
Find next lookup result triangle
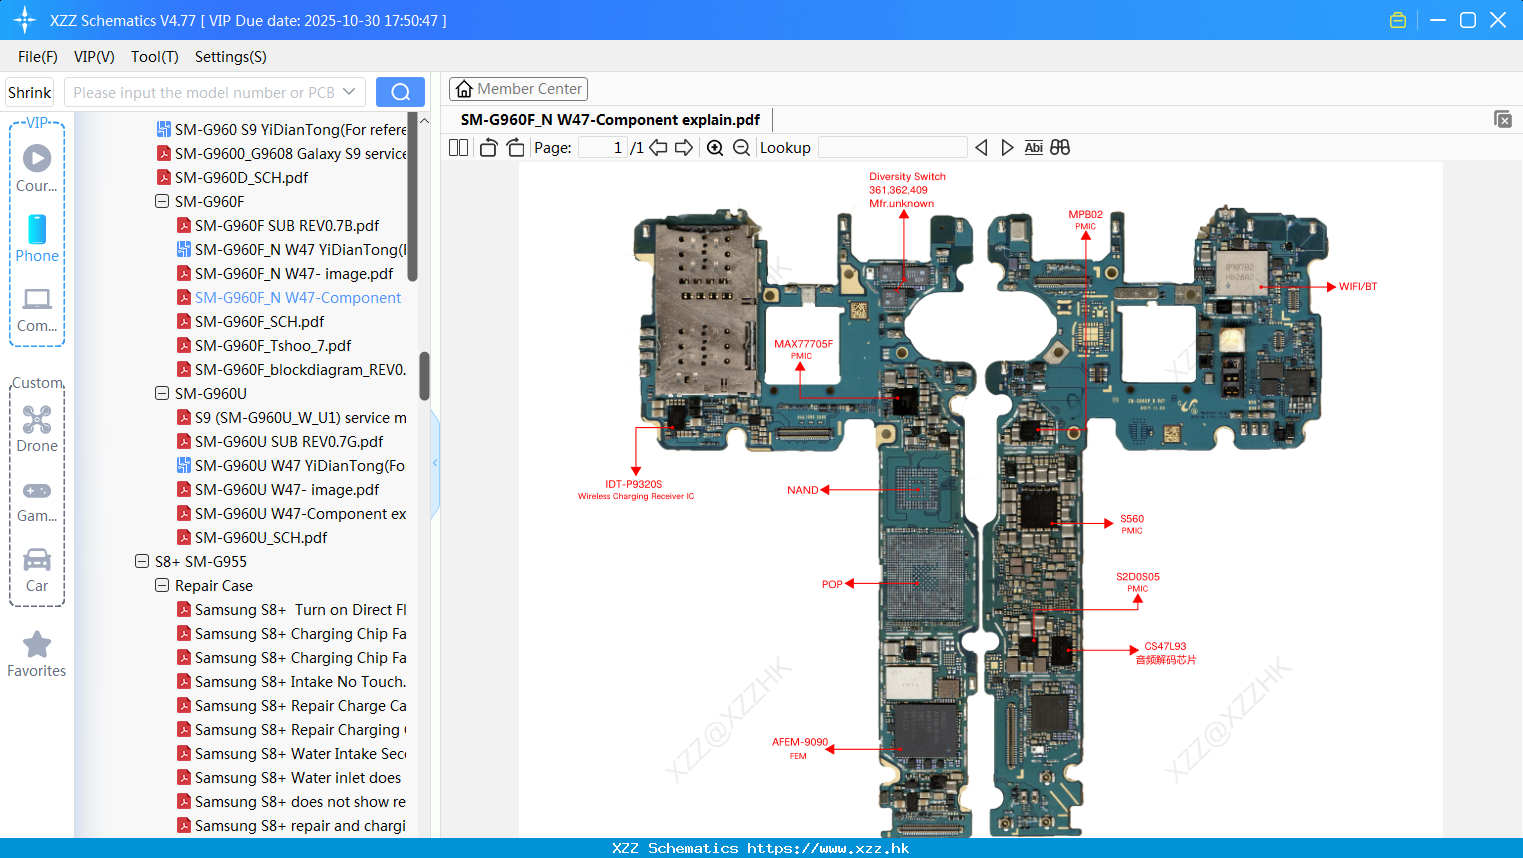(x=1007, y=147)
